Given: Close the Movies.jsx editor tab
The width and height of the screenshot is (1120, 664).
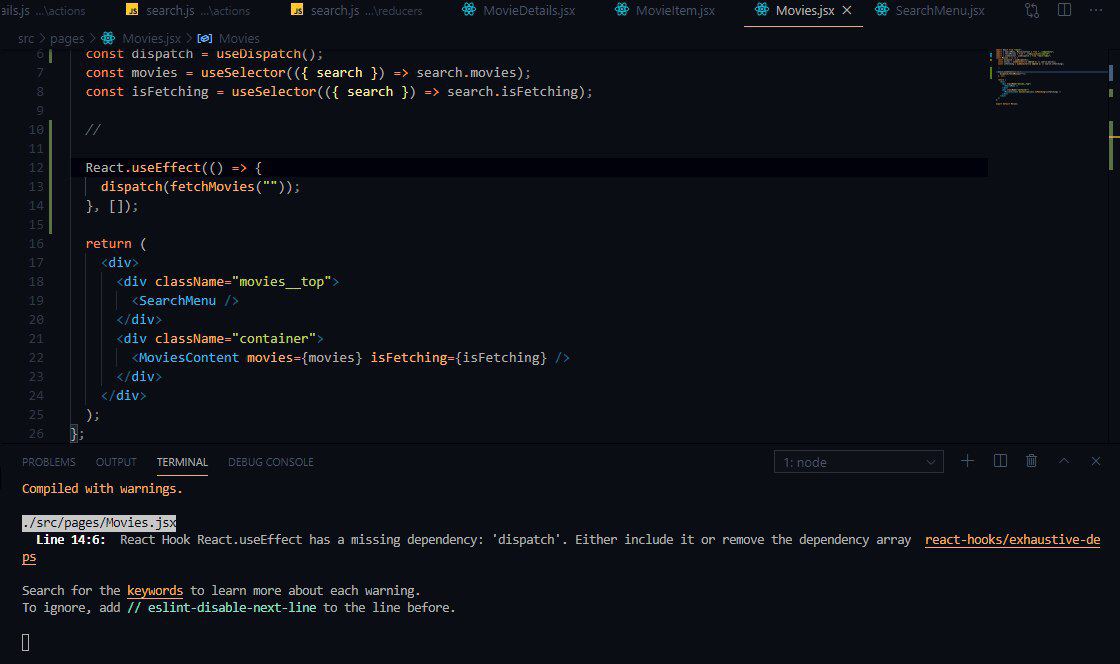Looking at the screenshot, I should [x=847, y=10].
